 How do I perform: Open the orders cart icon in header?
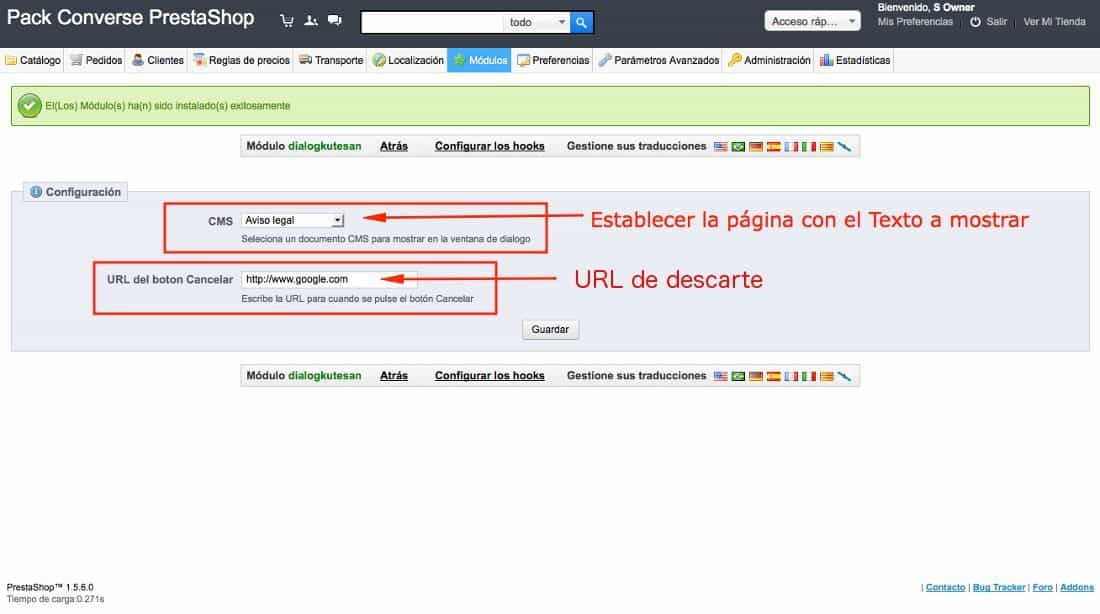287,21
